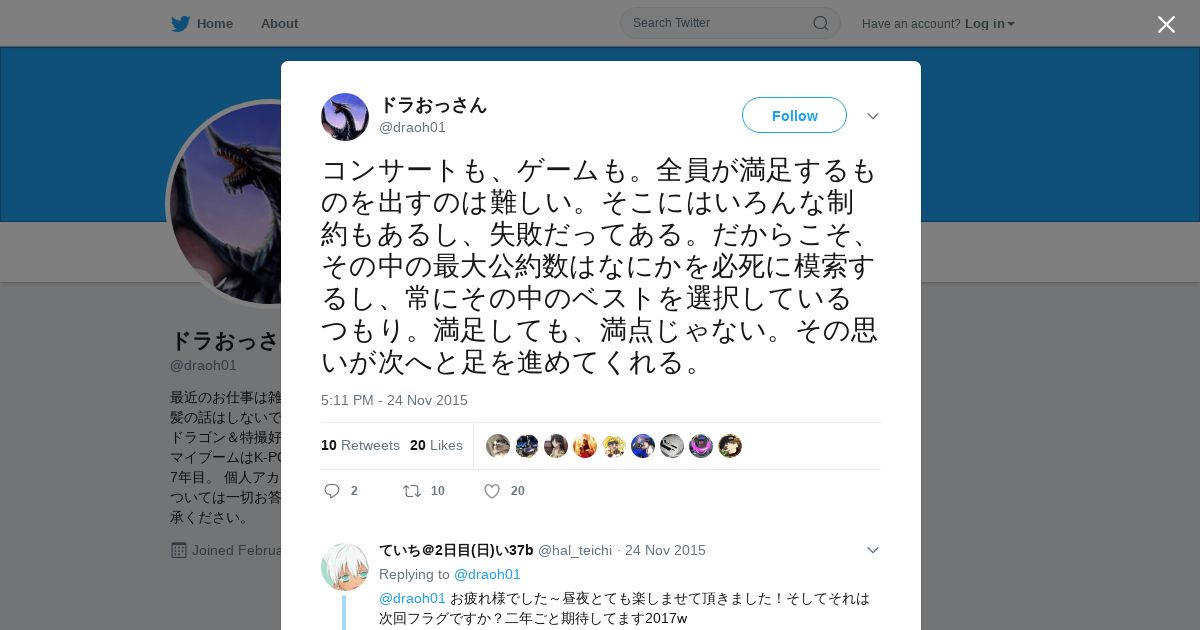Click the search magnifier icon
1200x630 pixels.
[x=820, y=23]
